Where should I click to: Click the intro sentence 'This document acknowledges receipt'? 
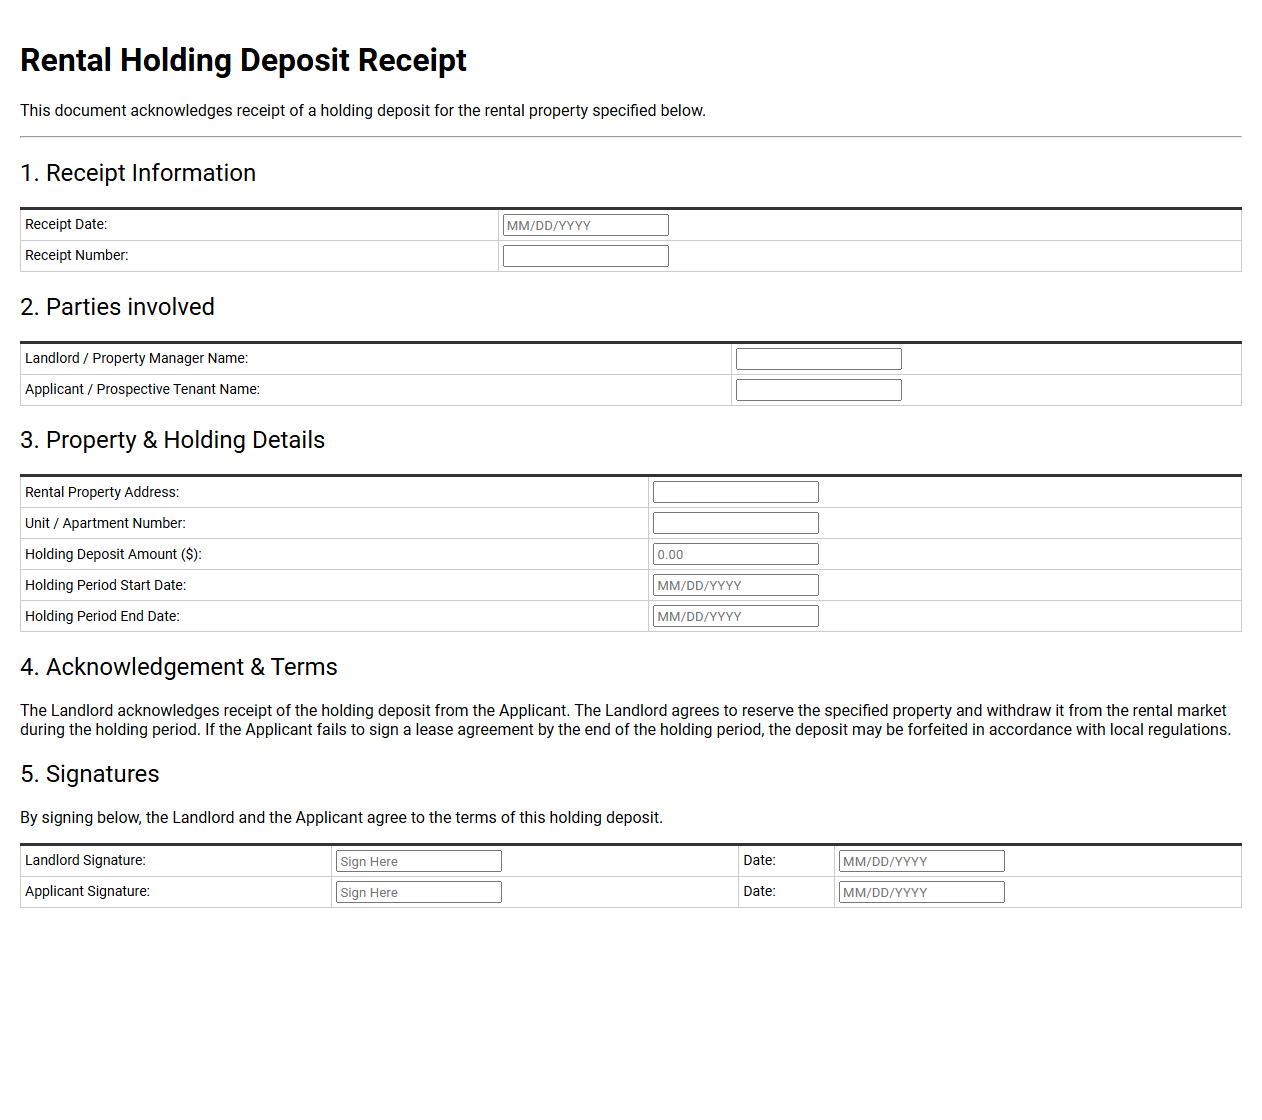click(363, 110)
